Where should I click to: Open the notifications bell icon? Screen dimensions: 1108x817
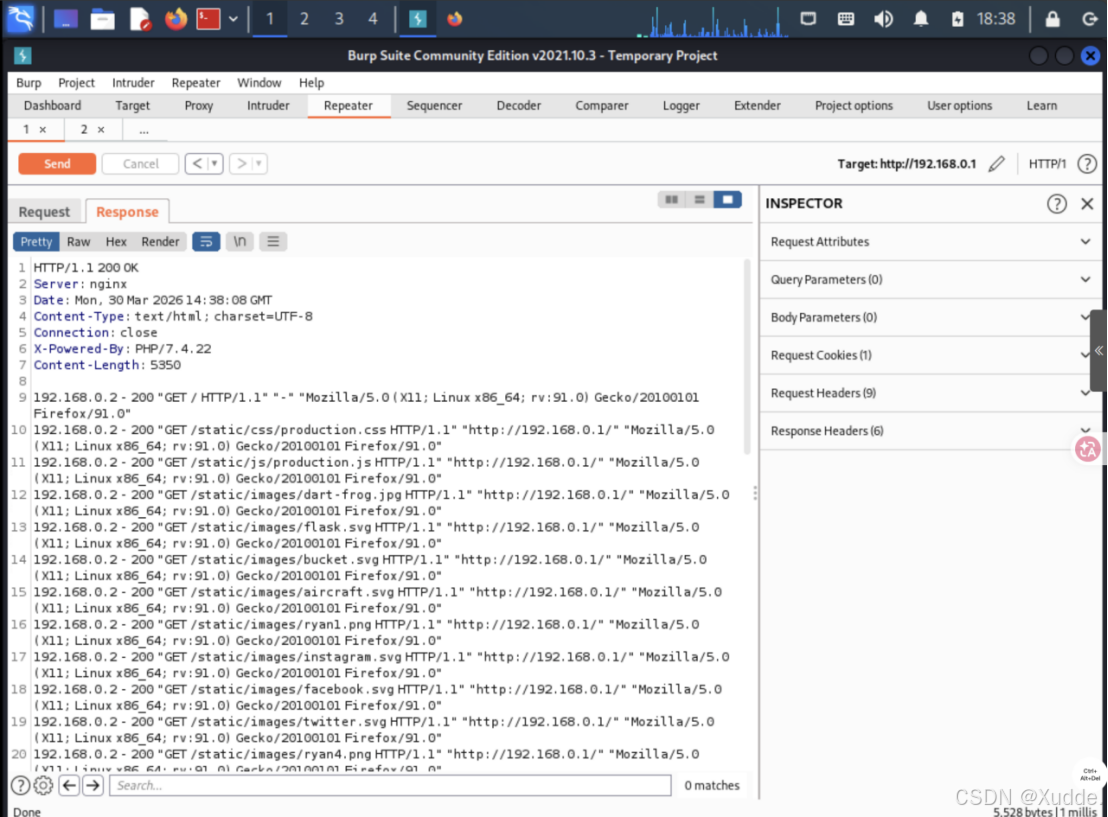[x=921, y=19]
